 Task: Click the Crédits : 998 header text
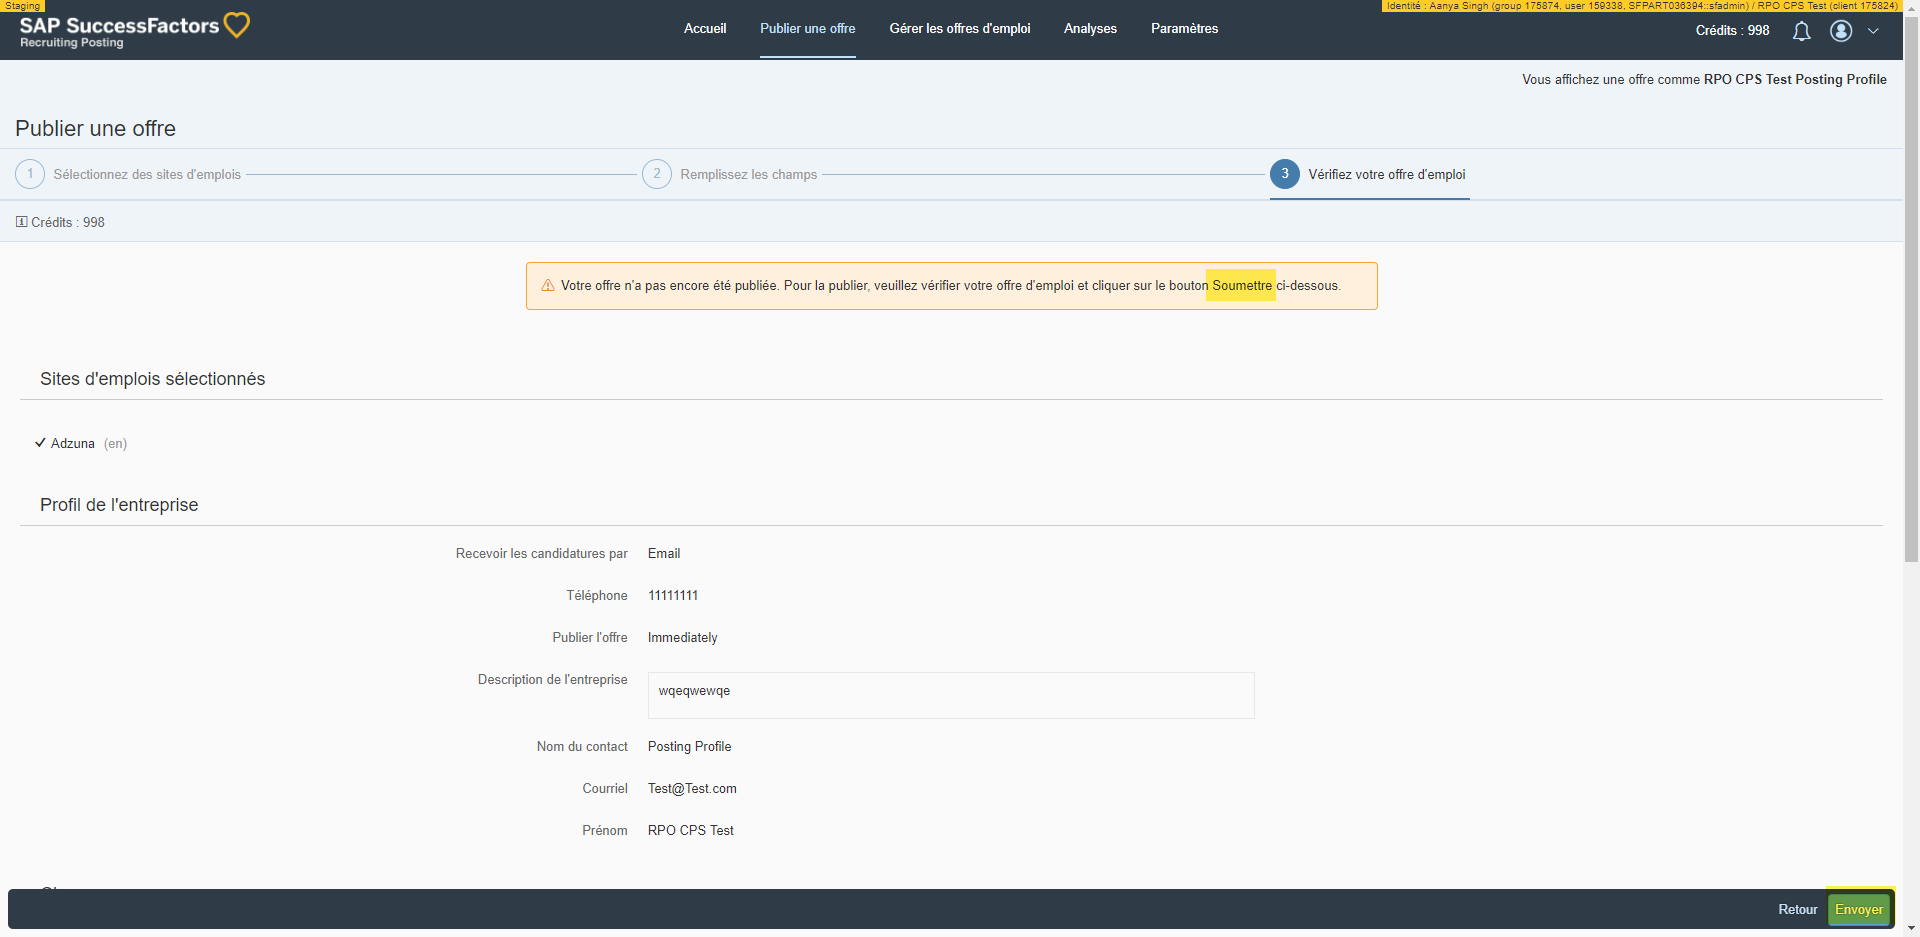[x=1733, y=31]
